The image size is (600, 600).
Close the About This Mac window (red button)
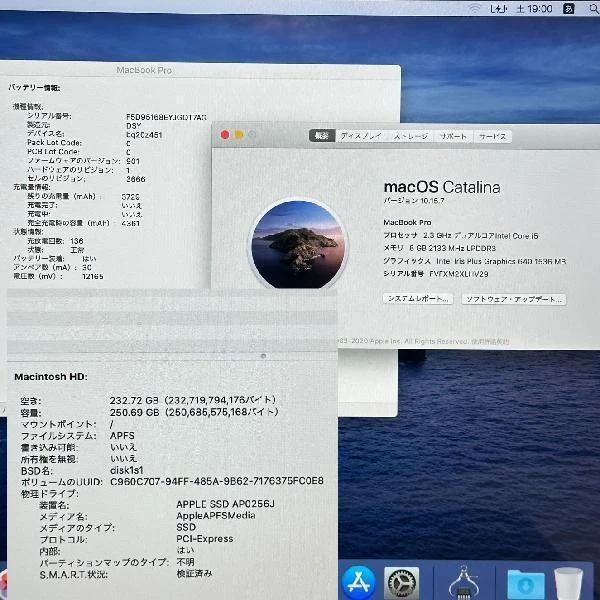point(225,135)
